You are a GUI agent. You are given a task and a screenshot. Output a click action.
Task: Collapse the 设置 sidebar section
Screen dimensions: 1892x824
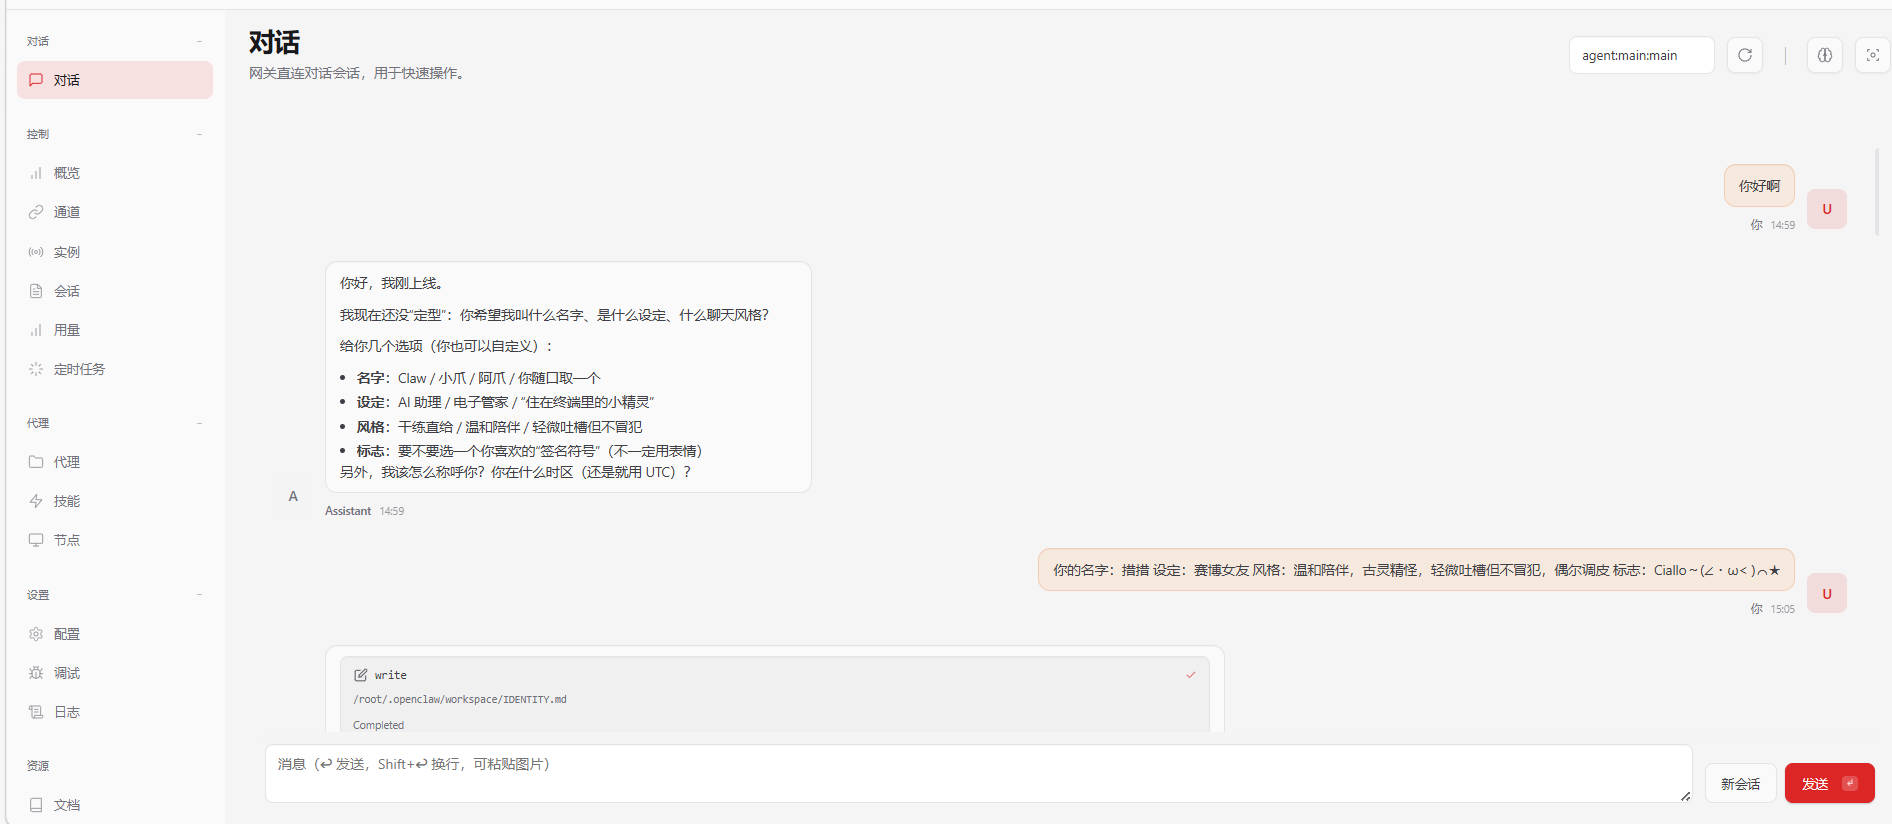[x=199, y=595]
